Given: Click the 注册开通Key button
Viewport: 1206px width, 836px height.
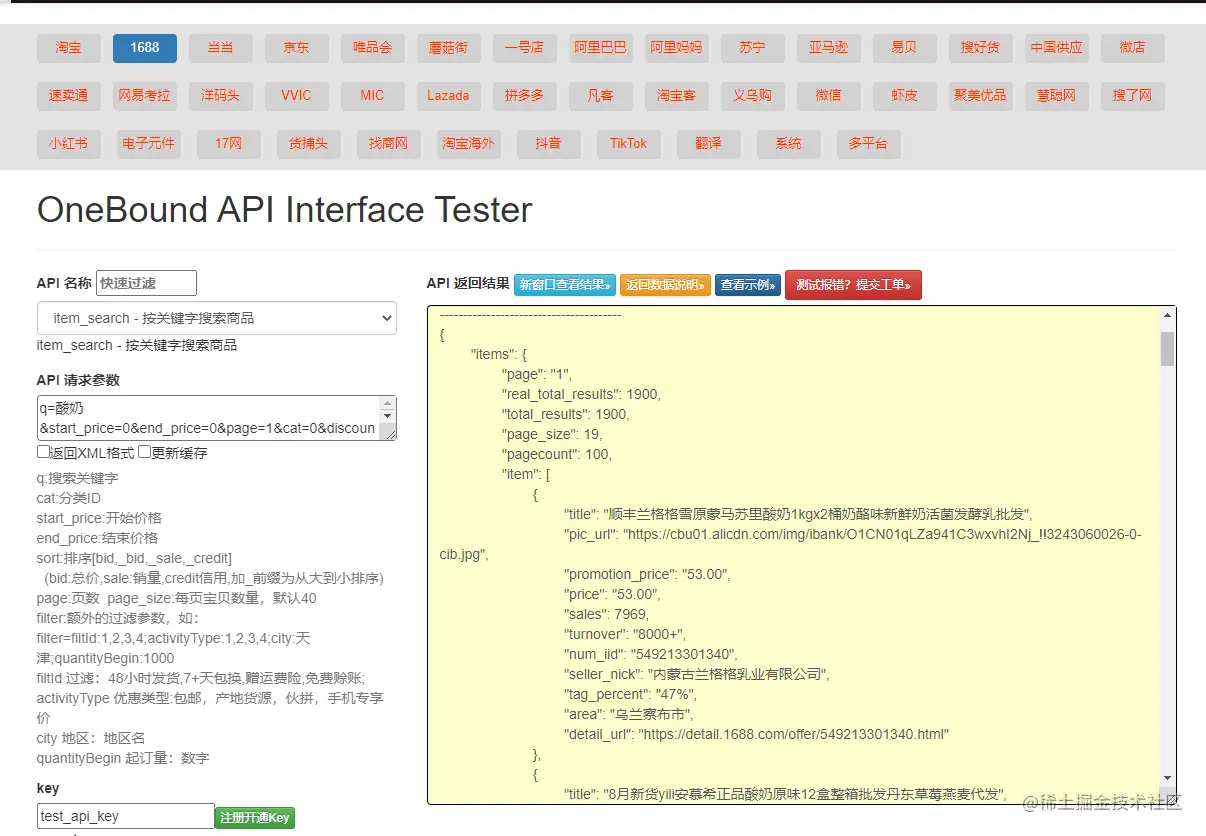Looking at the screenshot, I should point(255,818).
